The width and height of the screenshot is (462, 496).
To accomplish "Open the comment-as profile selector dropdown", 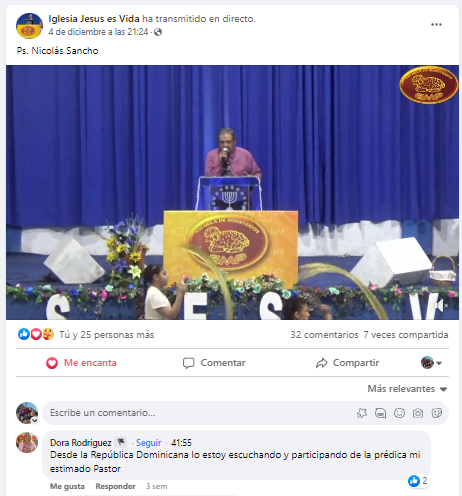I will coord(431,363).
